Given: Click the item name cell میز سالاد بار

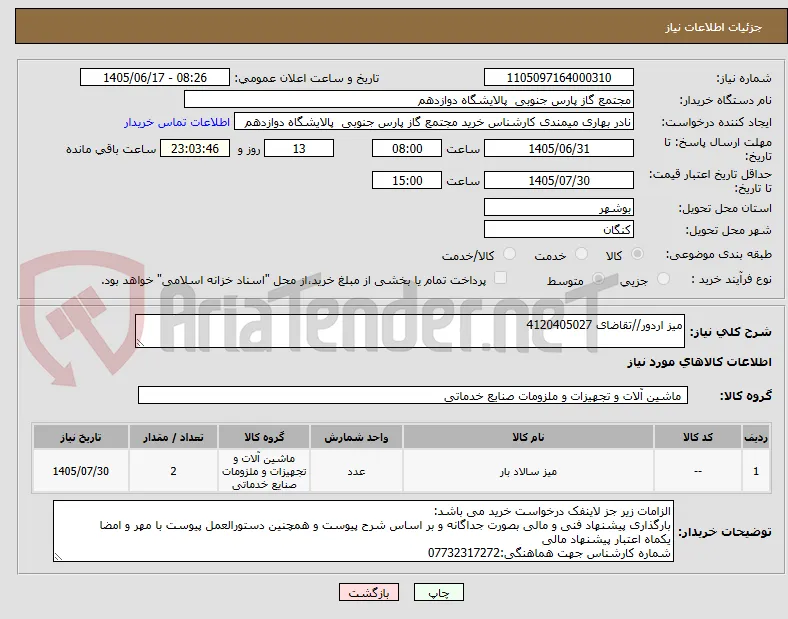Looking at the screenshot, I should [528, 471].
